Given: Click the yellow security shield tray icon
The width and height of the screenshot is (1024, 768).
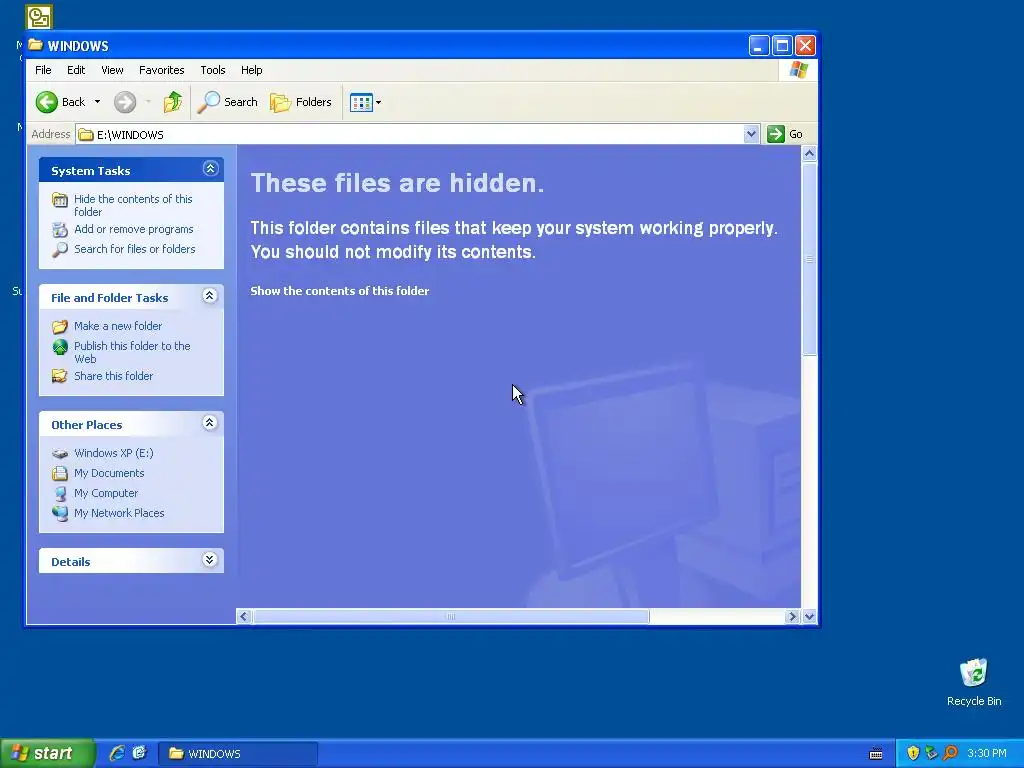Looking at the screenshot, I should coord(913,753).
